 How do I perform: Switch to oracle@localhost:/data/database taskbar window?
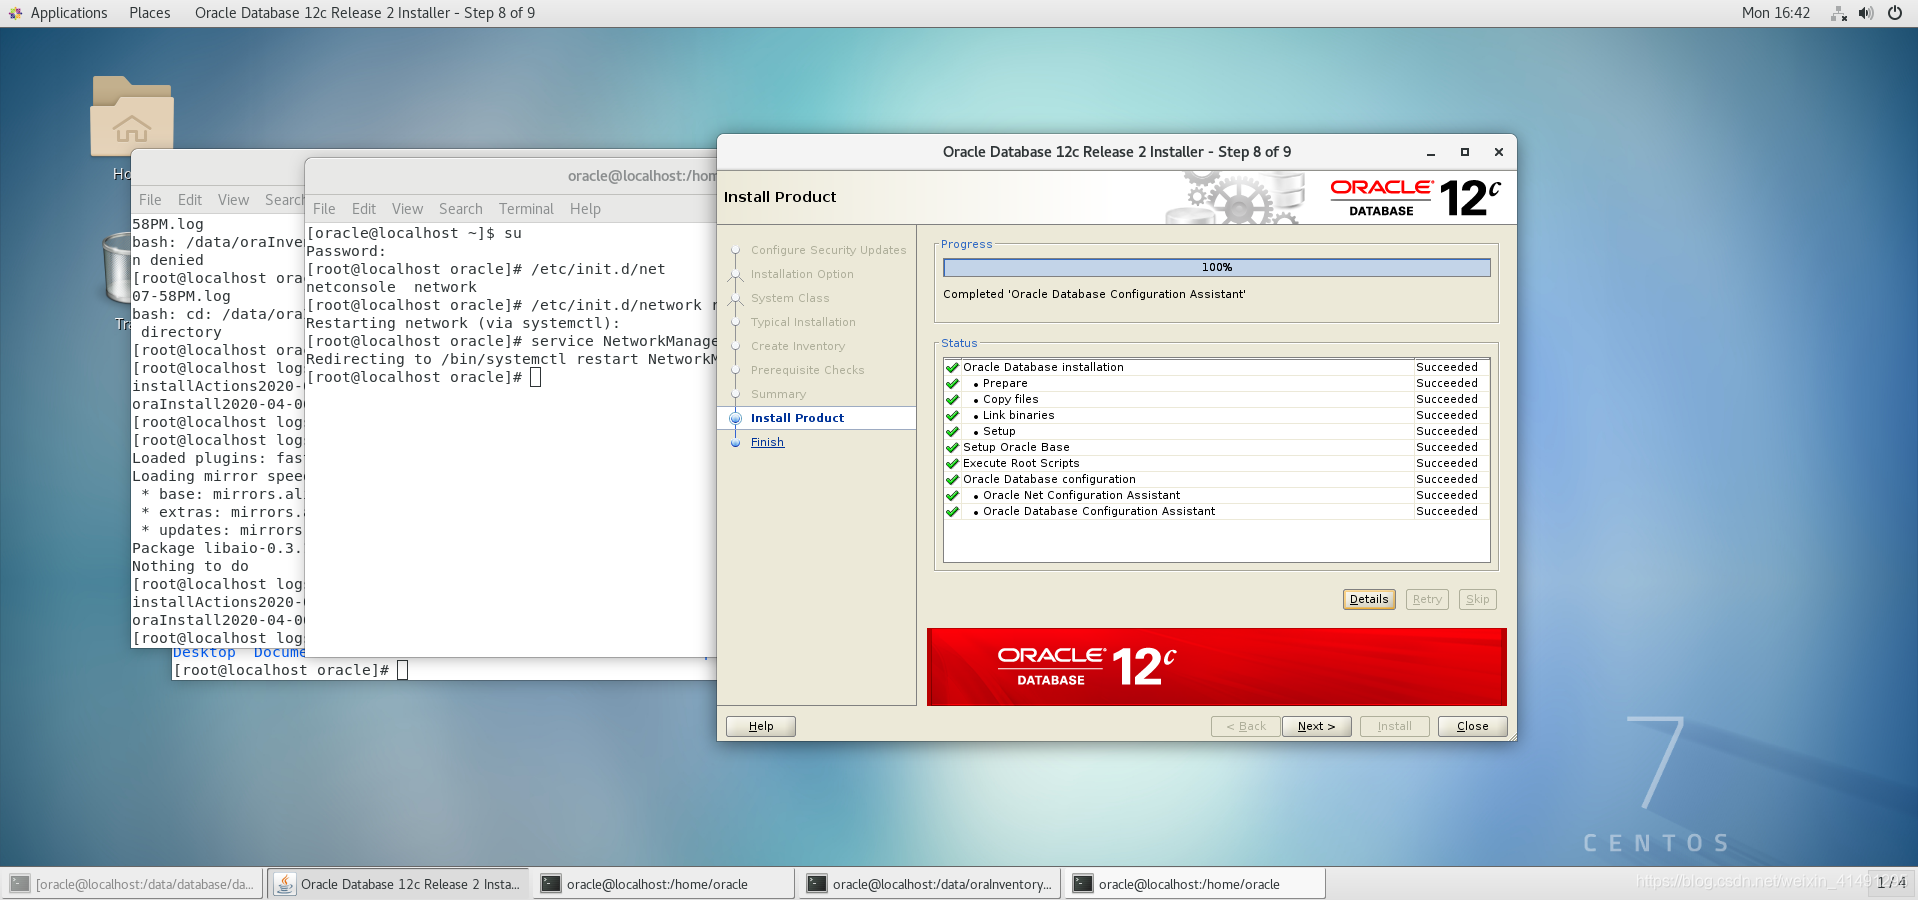pos(133,884)
